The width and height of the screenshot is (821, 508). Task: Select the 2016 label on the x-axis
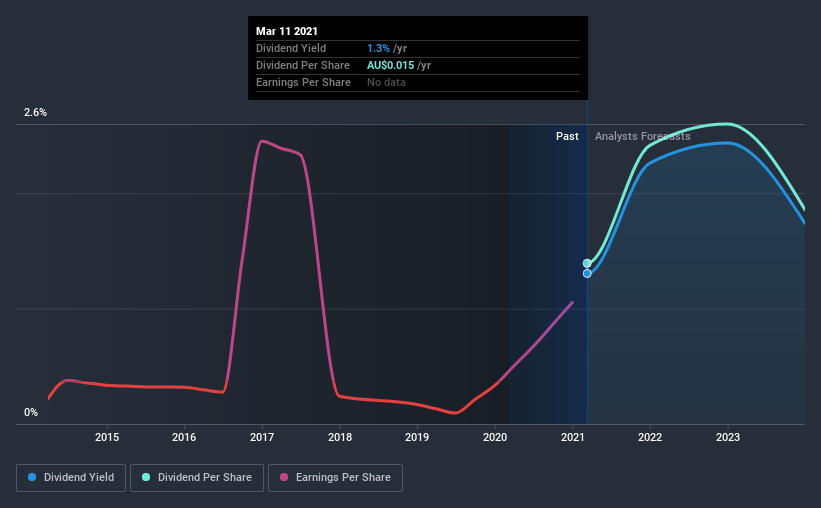click(184, 437)
